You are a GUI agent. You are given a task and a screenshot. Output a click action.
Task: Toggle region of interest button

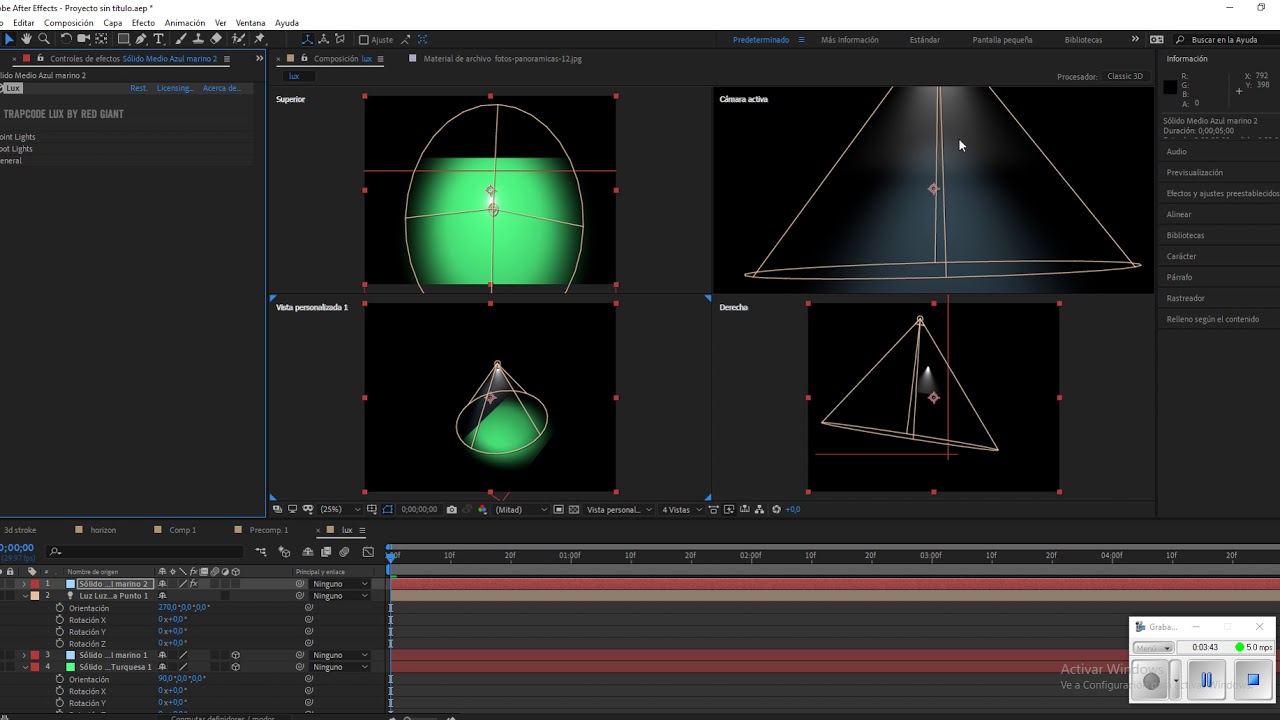pos(558,509)
